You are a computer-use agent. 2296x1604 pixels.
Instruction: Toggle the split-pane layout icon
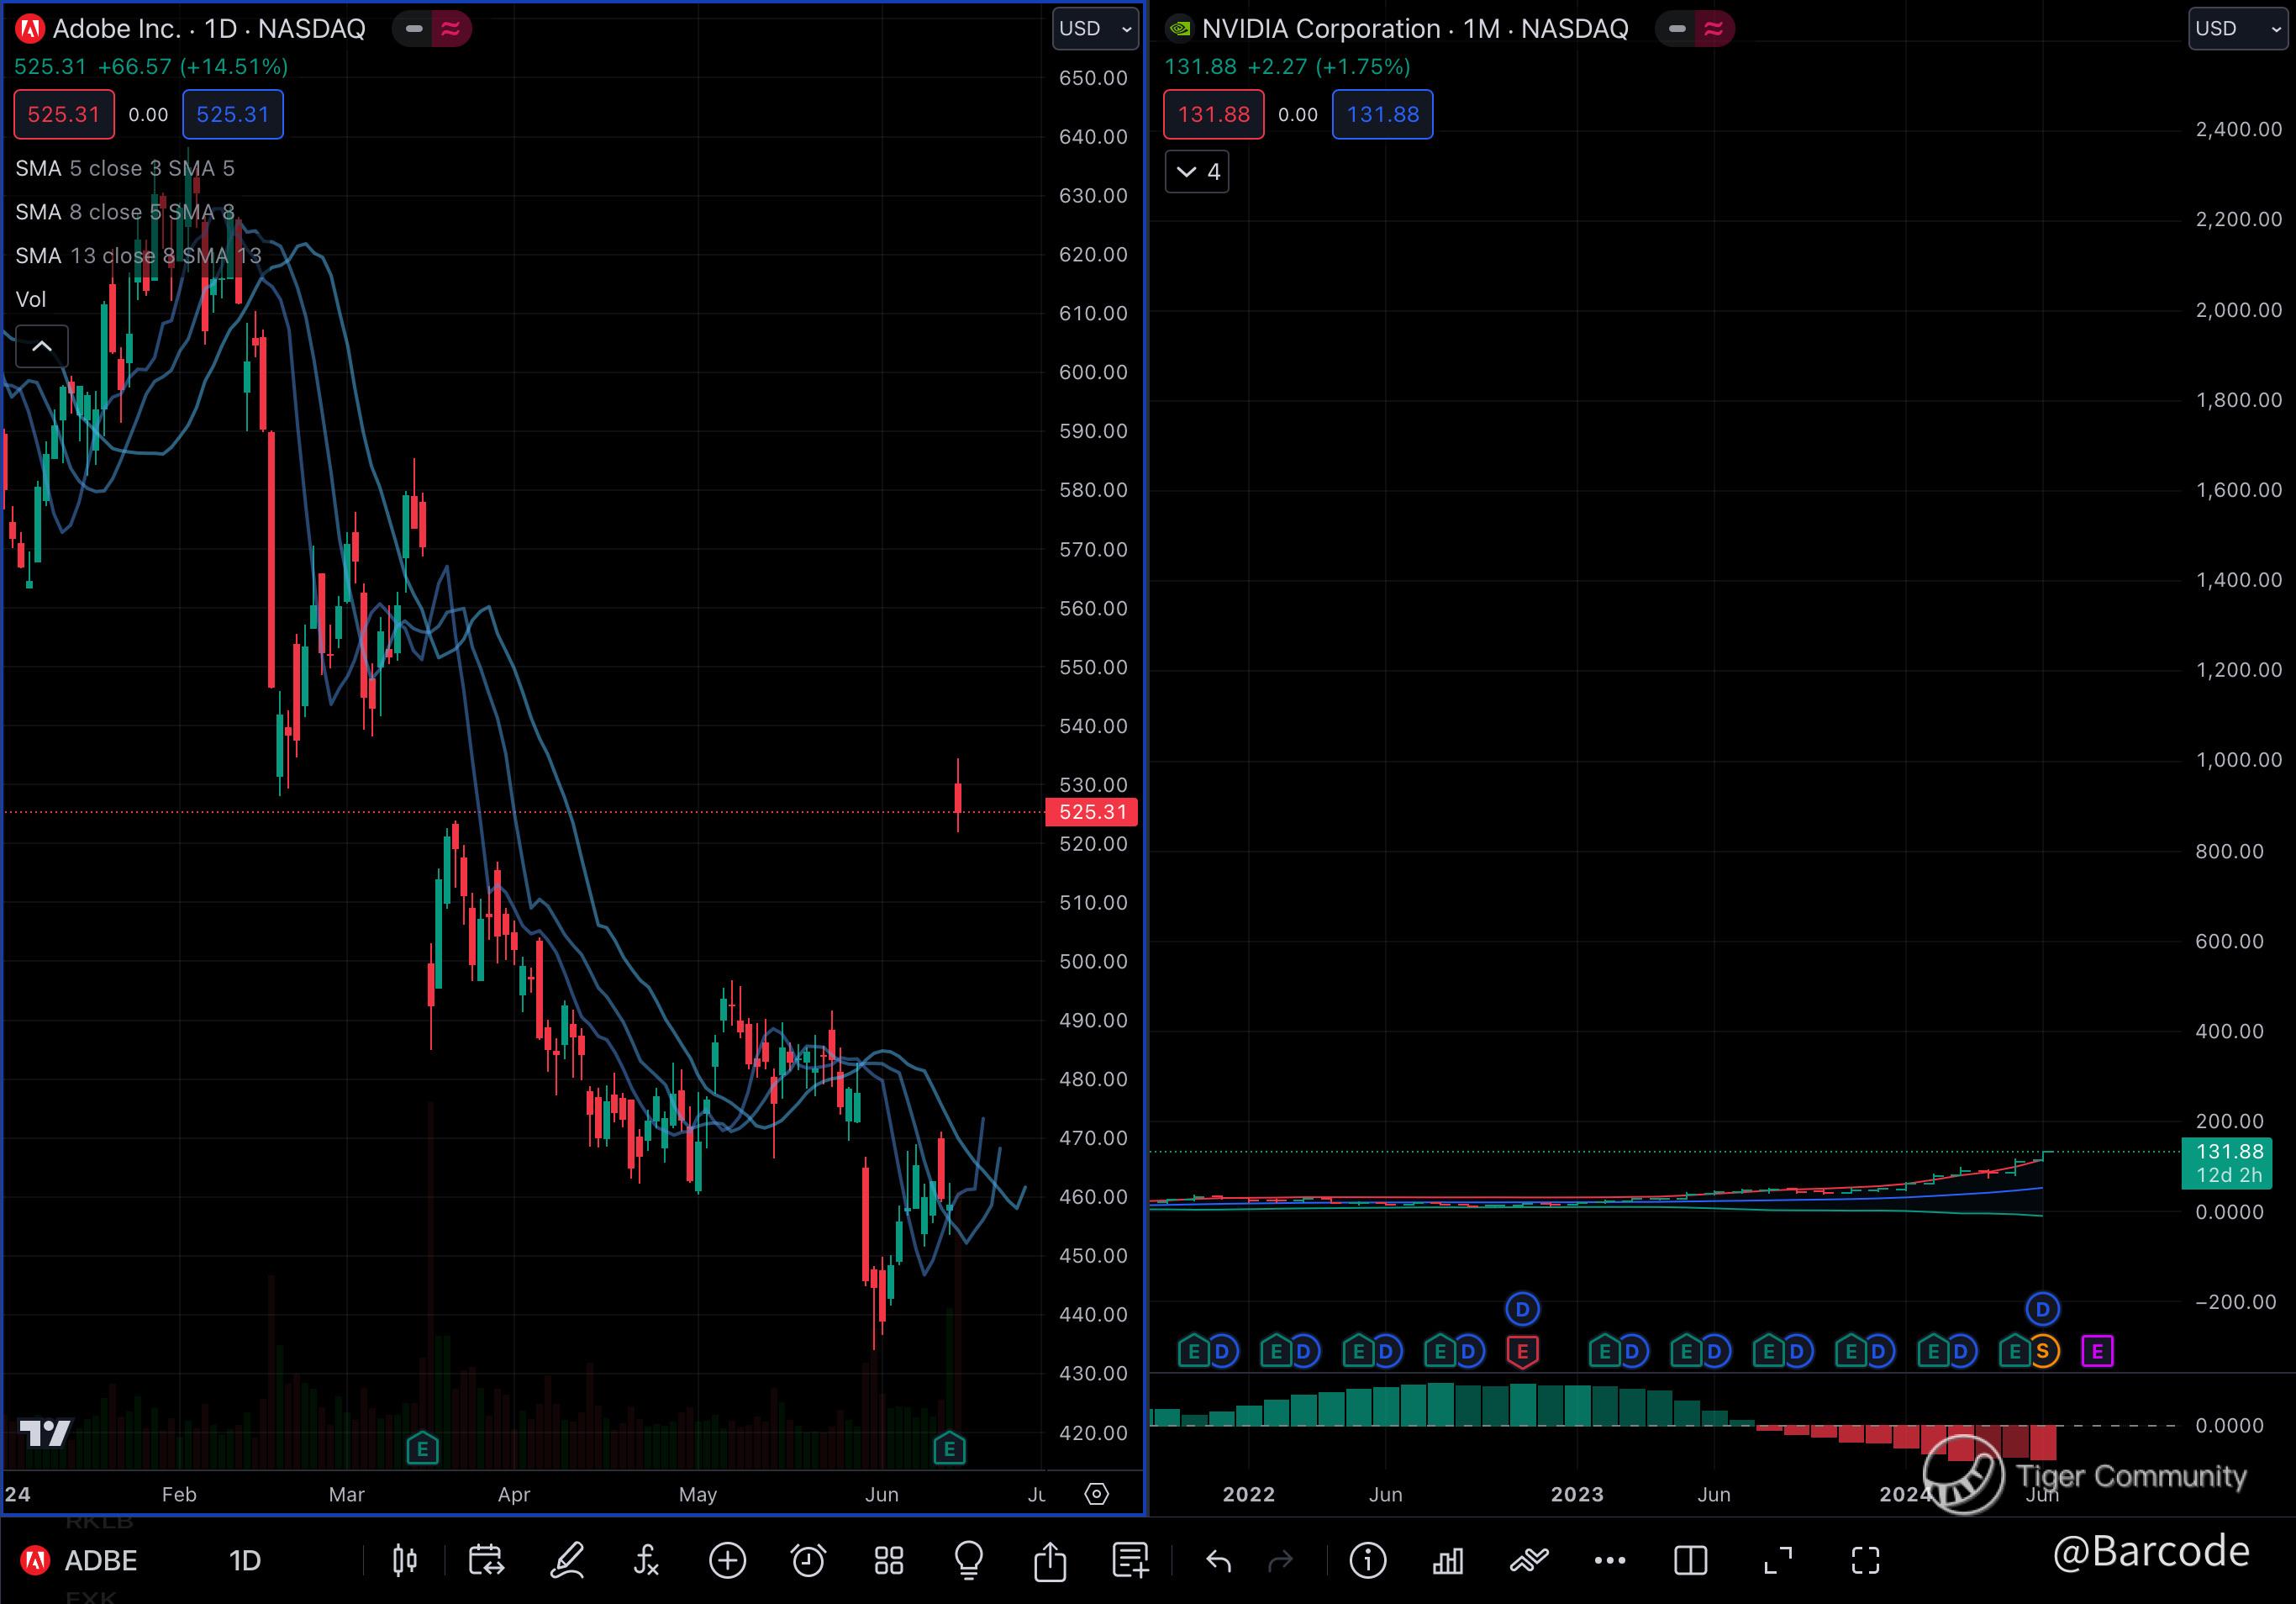click(x=1690, y=1560)
